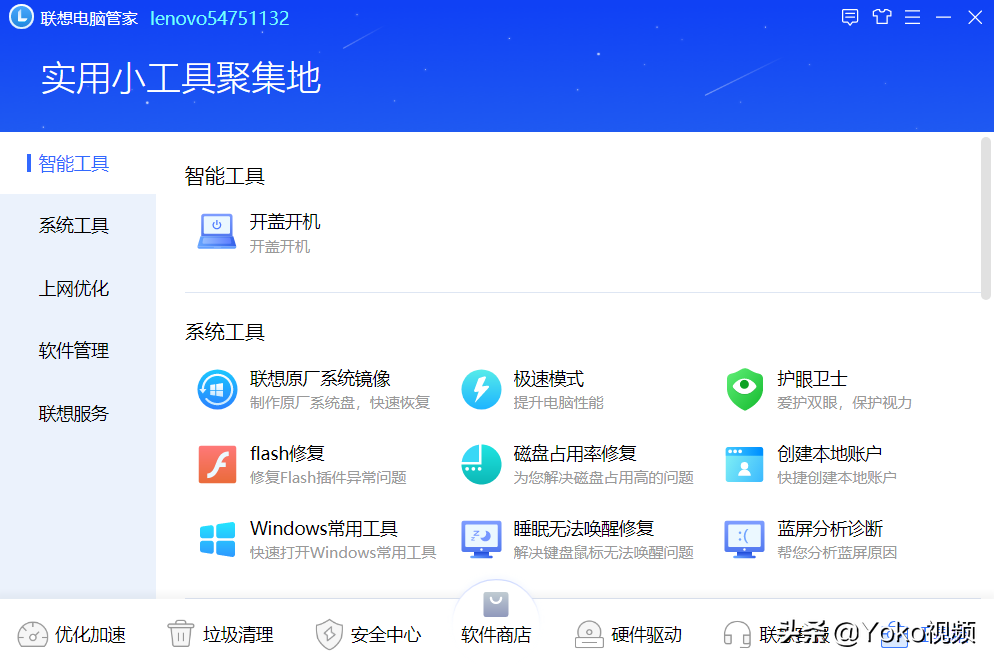Viewport: 994px width, 664px height.
Task: Open 优化加速 from the bottom bar
Action: [72, 634]
